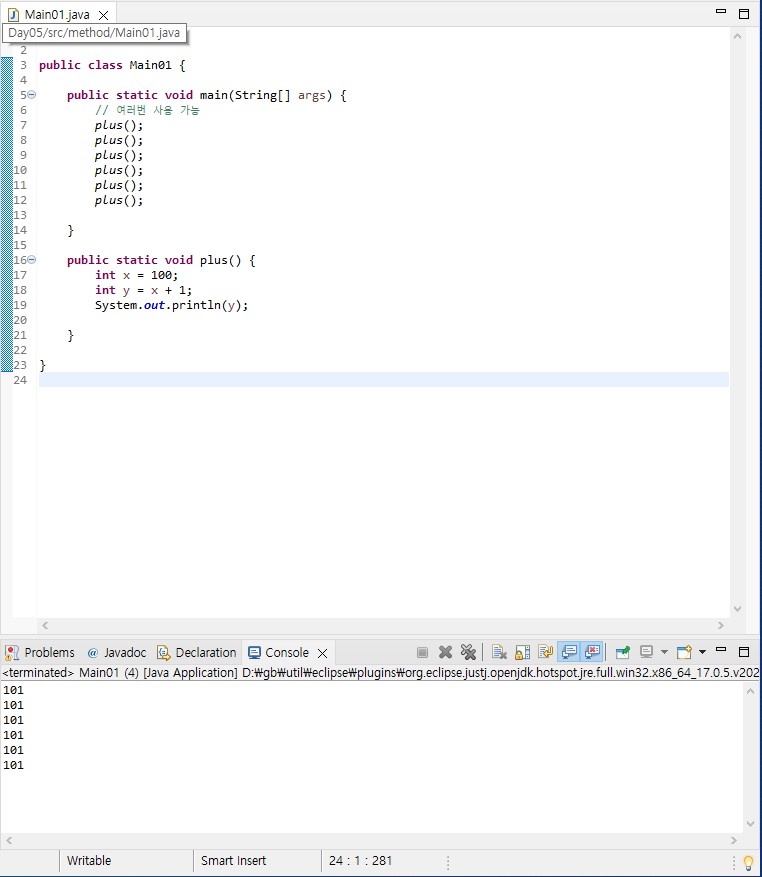762x877 pixels.
Task: Minimize the editor area
Action: click(721, 11)
